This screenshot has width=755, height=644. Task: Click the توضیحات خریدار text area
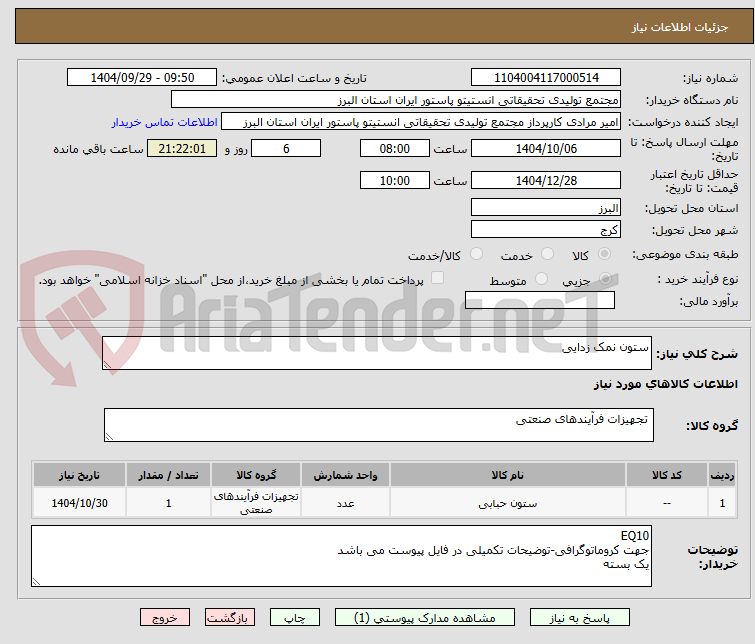point(341,556)
